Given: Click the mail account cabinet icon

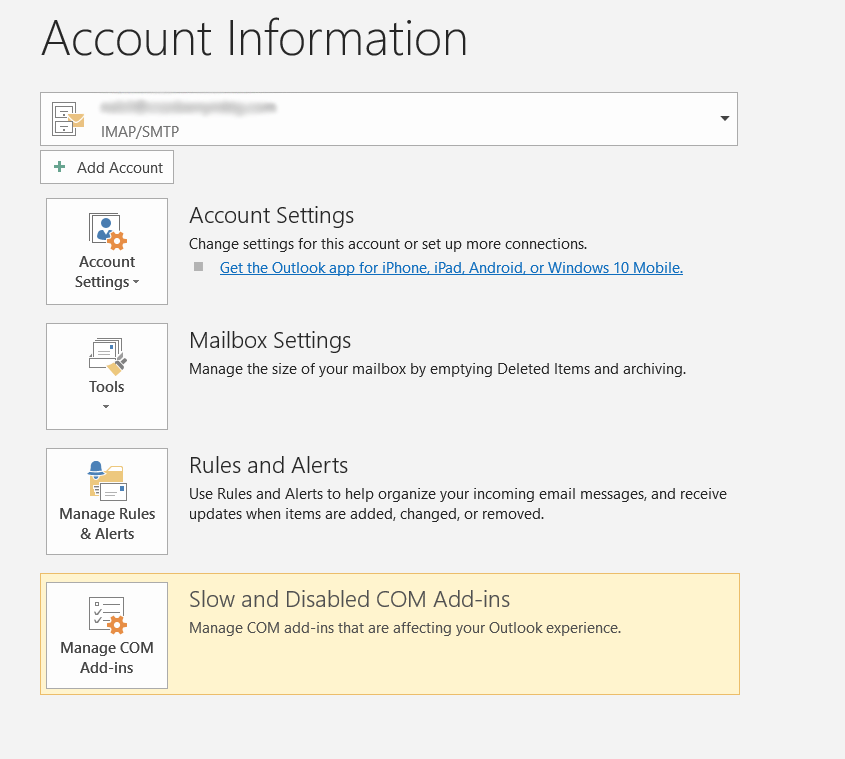Looking at the screenshot, I should click(x=68, y=119).
